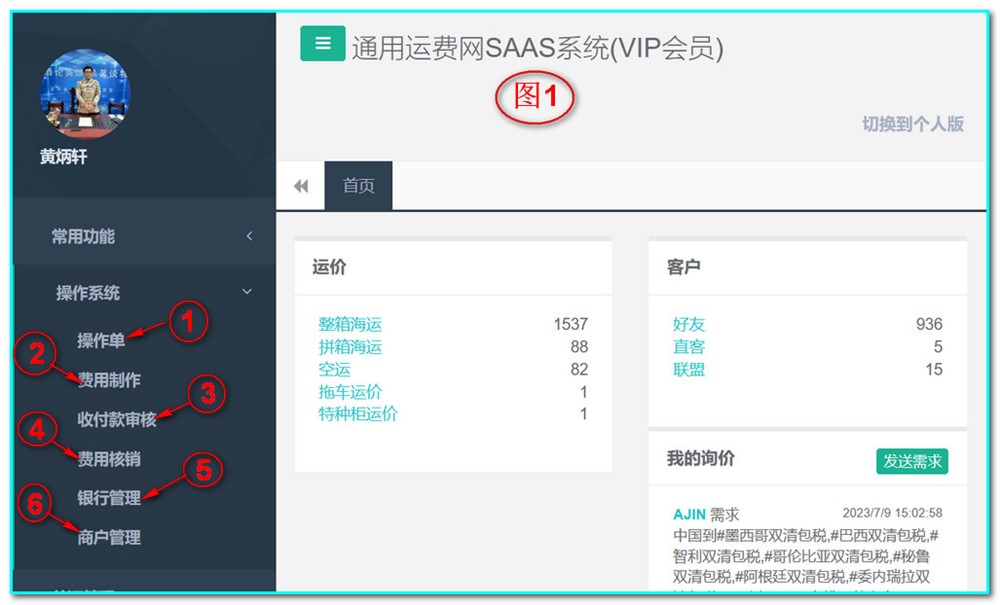Click the AJIN inquiry sender name
The height and width of the screenshot is (605, 1000).
(689, 514)
